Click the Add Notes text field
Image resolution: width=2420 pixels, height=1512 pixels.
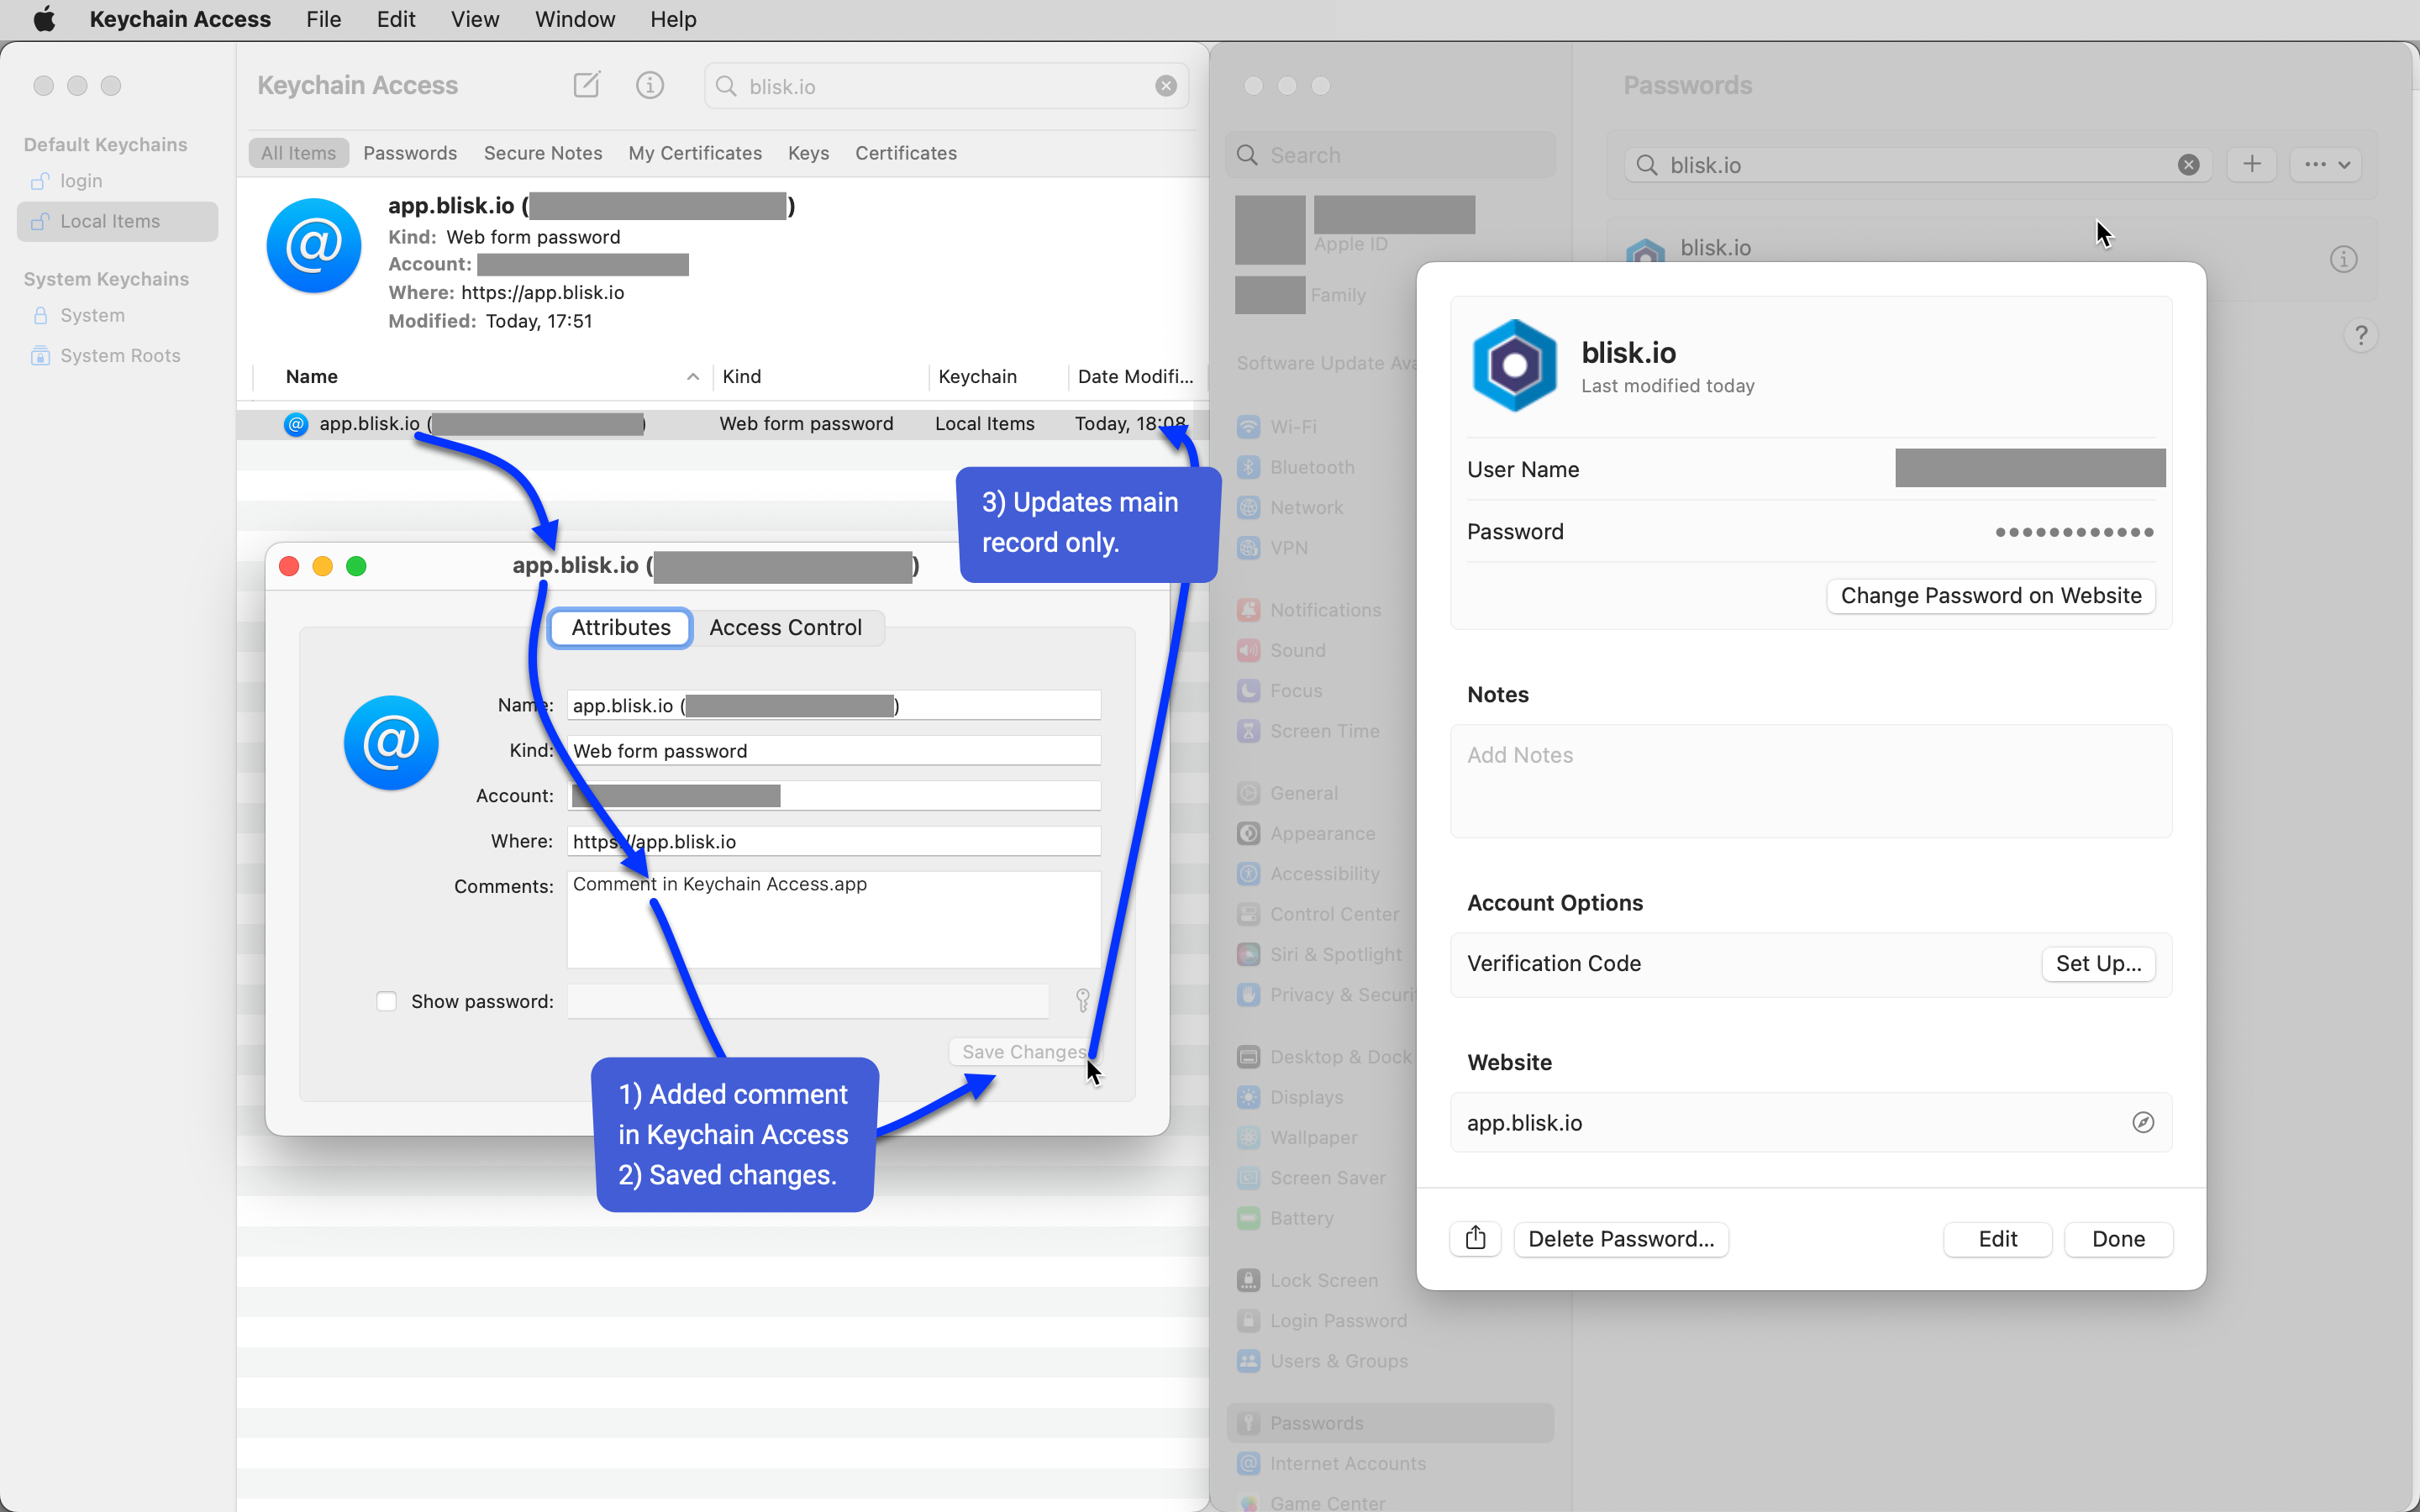[x=1810, y=780]
